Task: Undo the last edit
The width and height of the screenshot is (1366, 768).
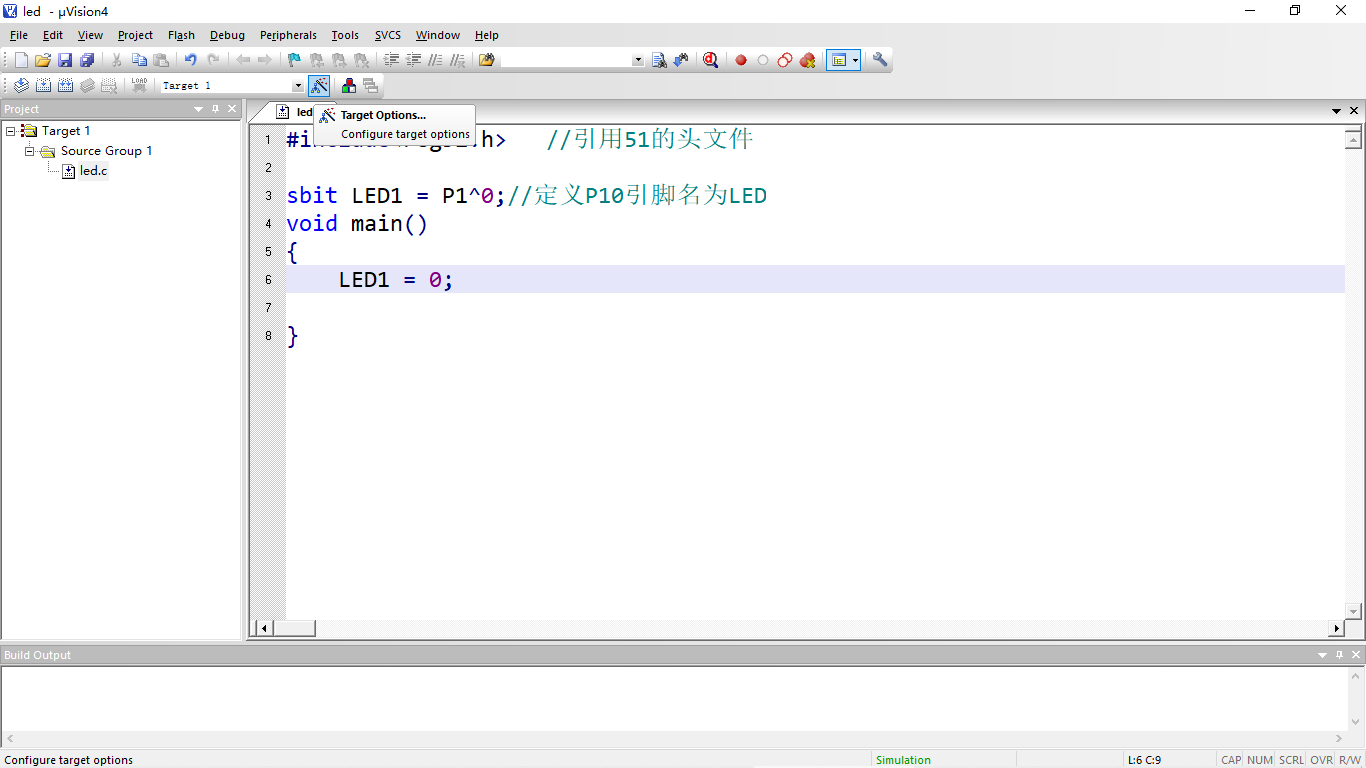Action: click(x=190, y=60)
